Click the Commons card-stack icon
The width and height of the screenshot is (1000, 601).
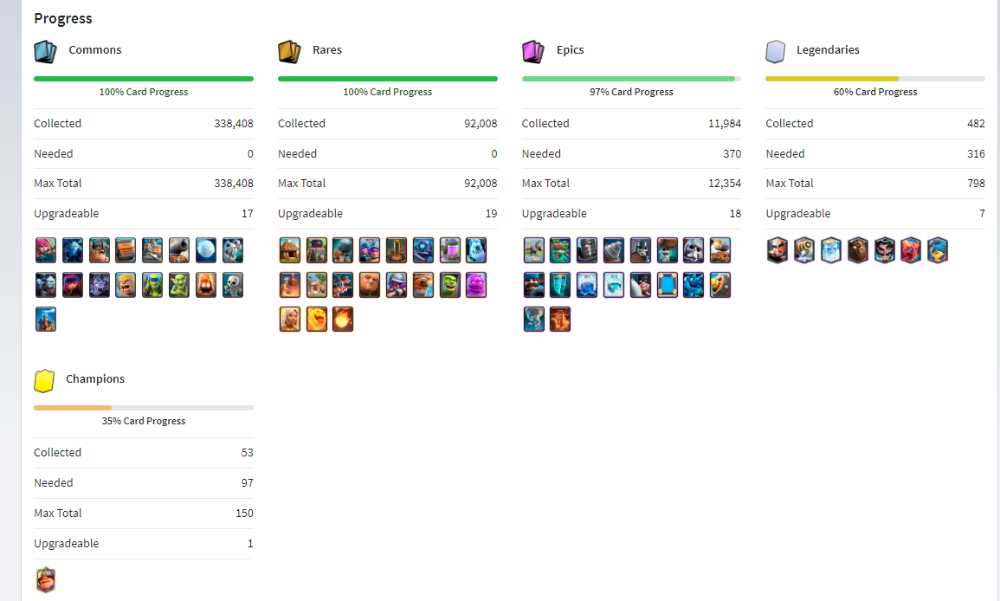(45, 52)
